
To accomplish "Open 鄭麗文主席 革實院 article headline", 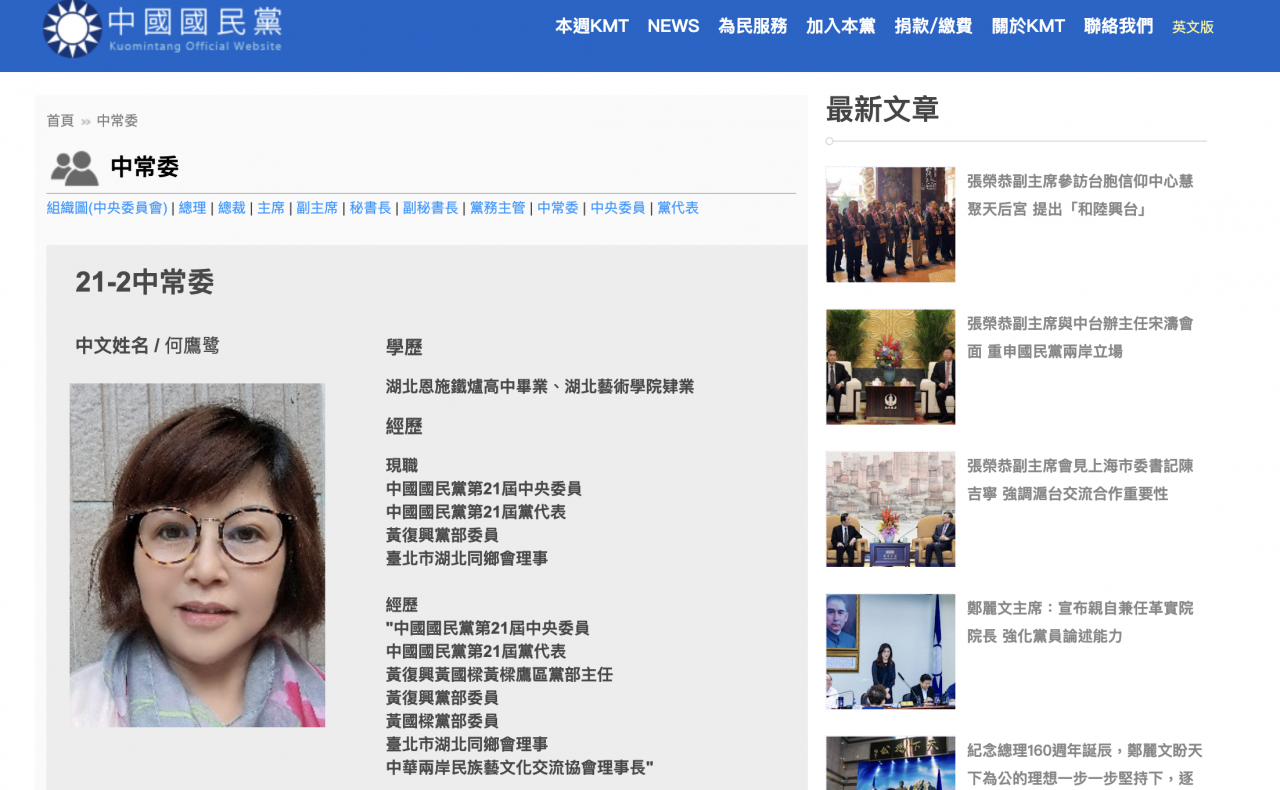I will tap(1079, 622).
